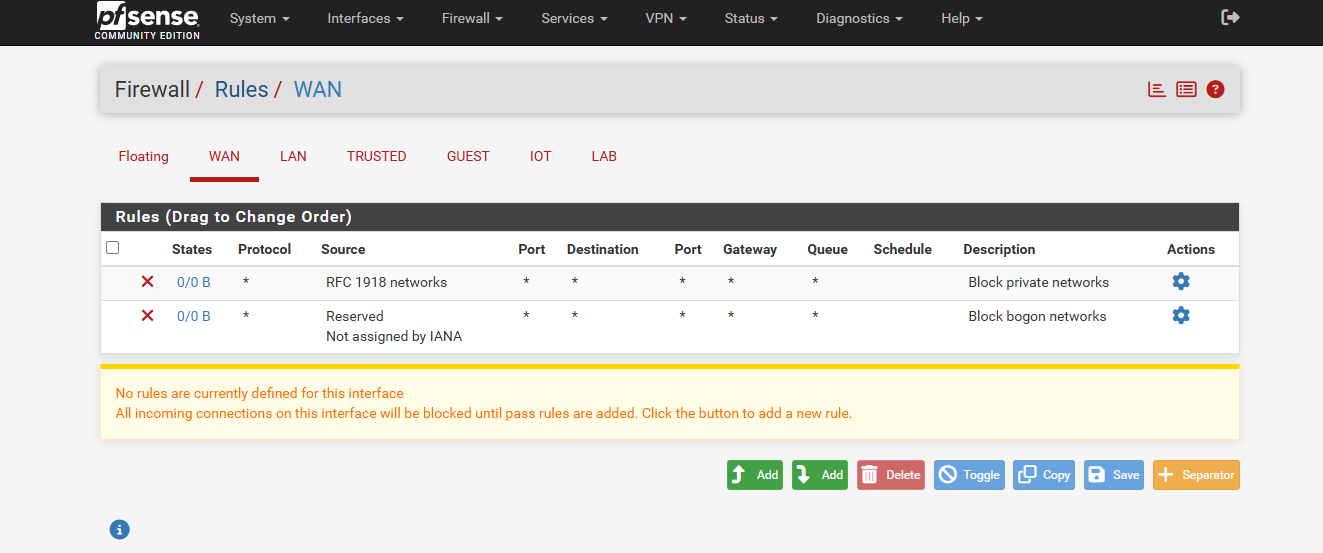Viewport: 1323px width, 553px height.
Task: Open the related status chart icon
Action: pos(1157,89)
